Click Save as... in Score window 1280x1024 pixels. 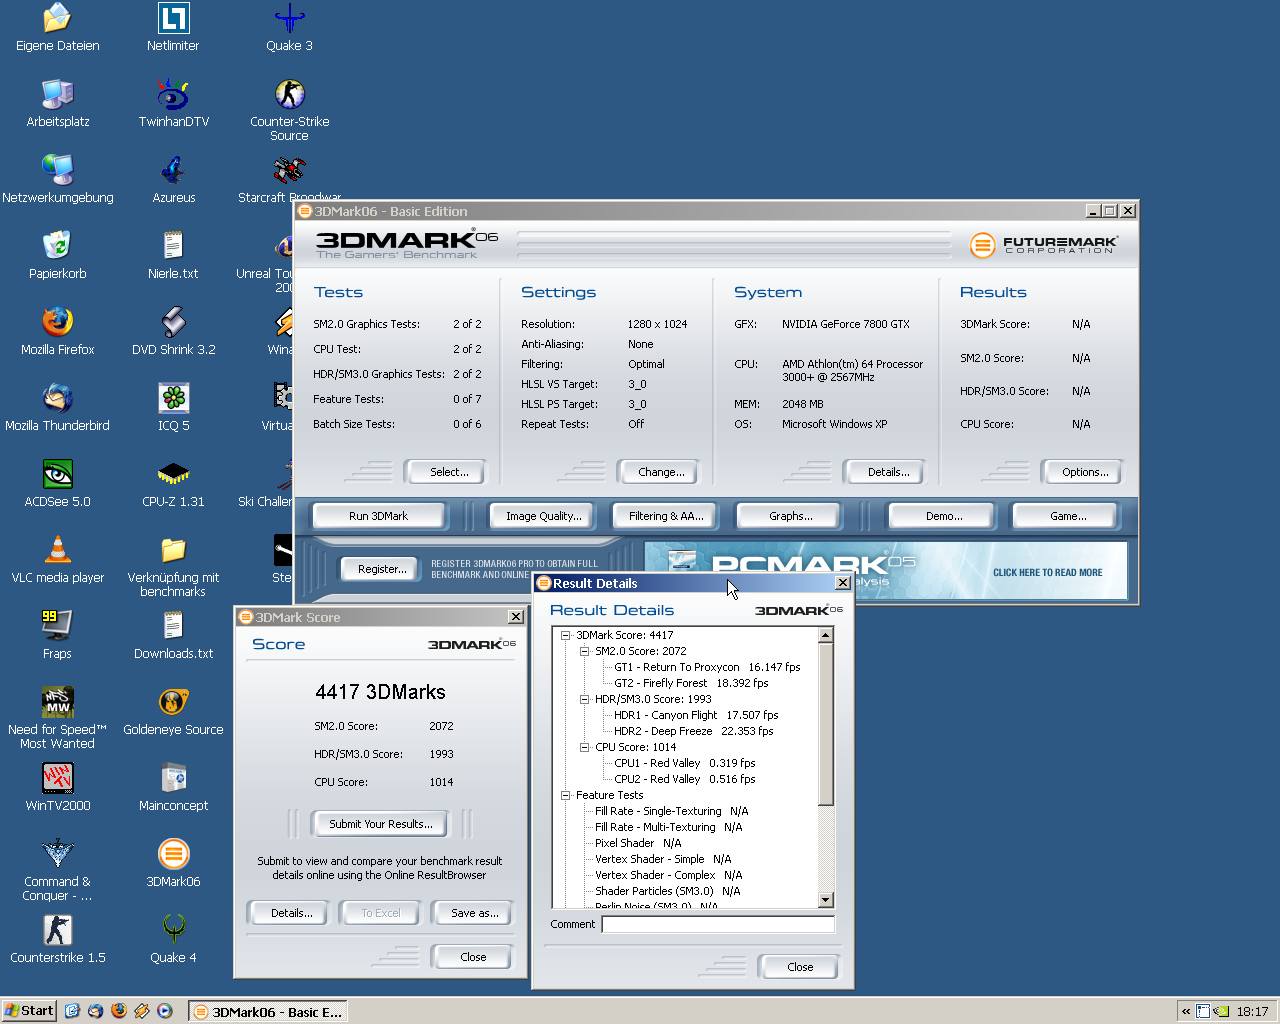tap(474, 913)
